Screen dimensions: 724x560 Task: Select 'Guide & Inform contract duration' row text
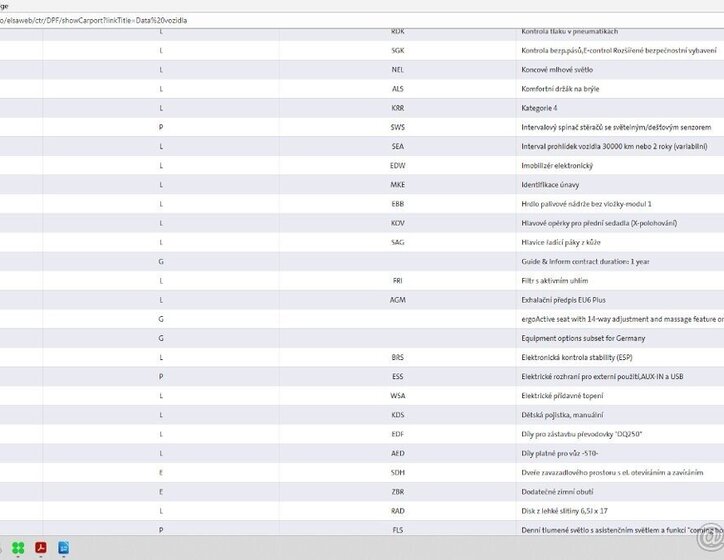pyautogui.click(x=585, y=261)
